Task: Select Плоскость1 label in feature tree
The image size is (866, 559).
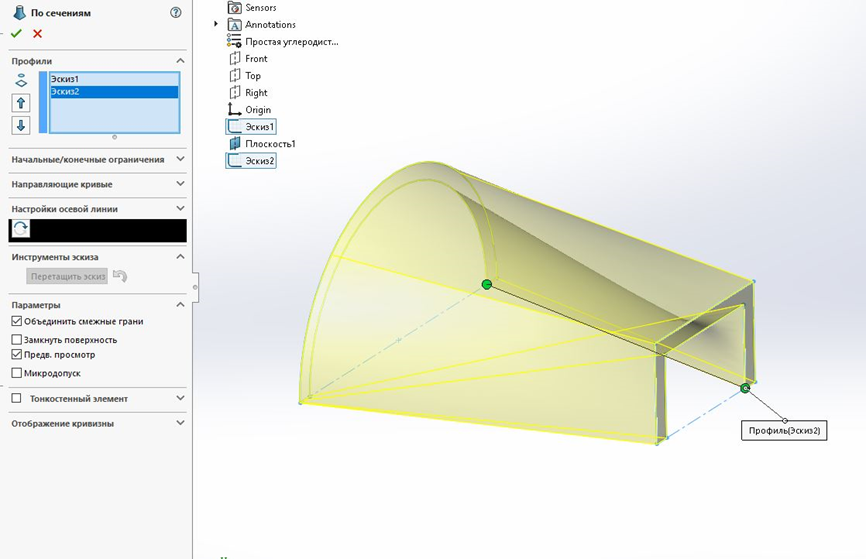Action: [270, 144]
